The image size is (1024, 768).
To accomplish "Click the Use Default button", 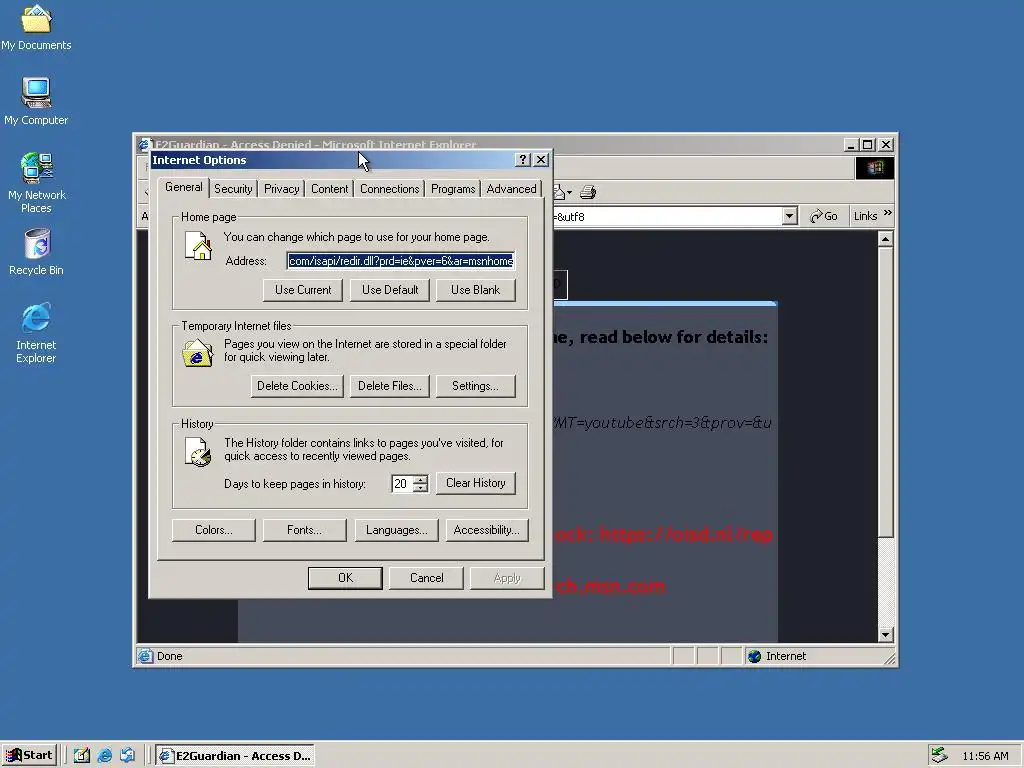I will click(x=390, y=290).
